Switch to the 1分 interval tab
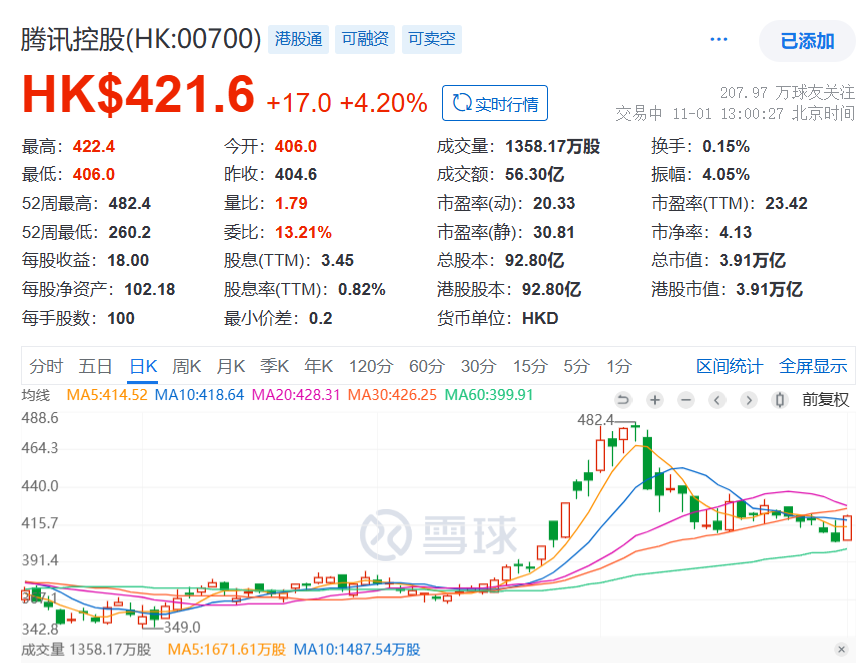 coord(619,366)
